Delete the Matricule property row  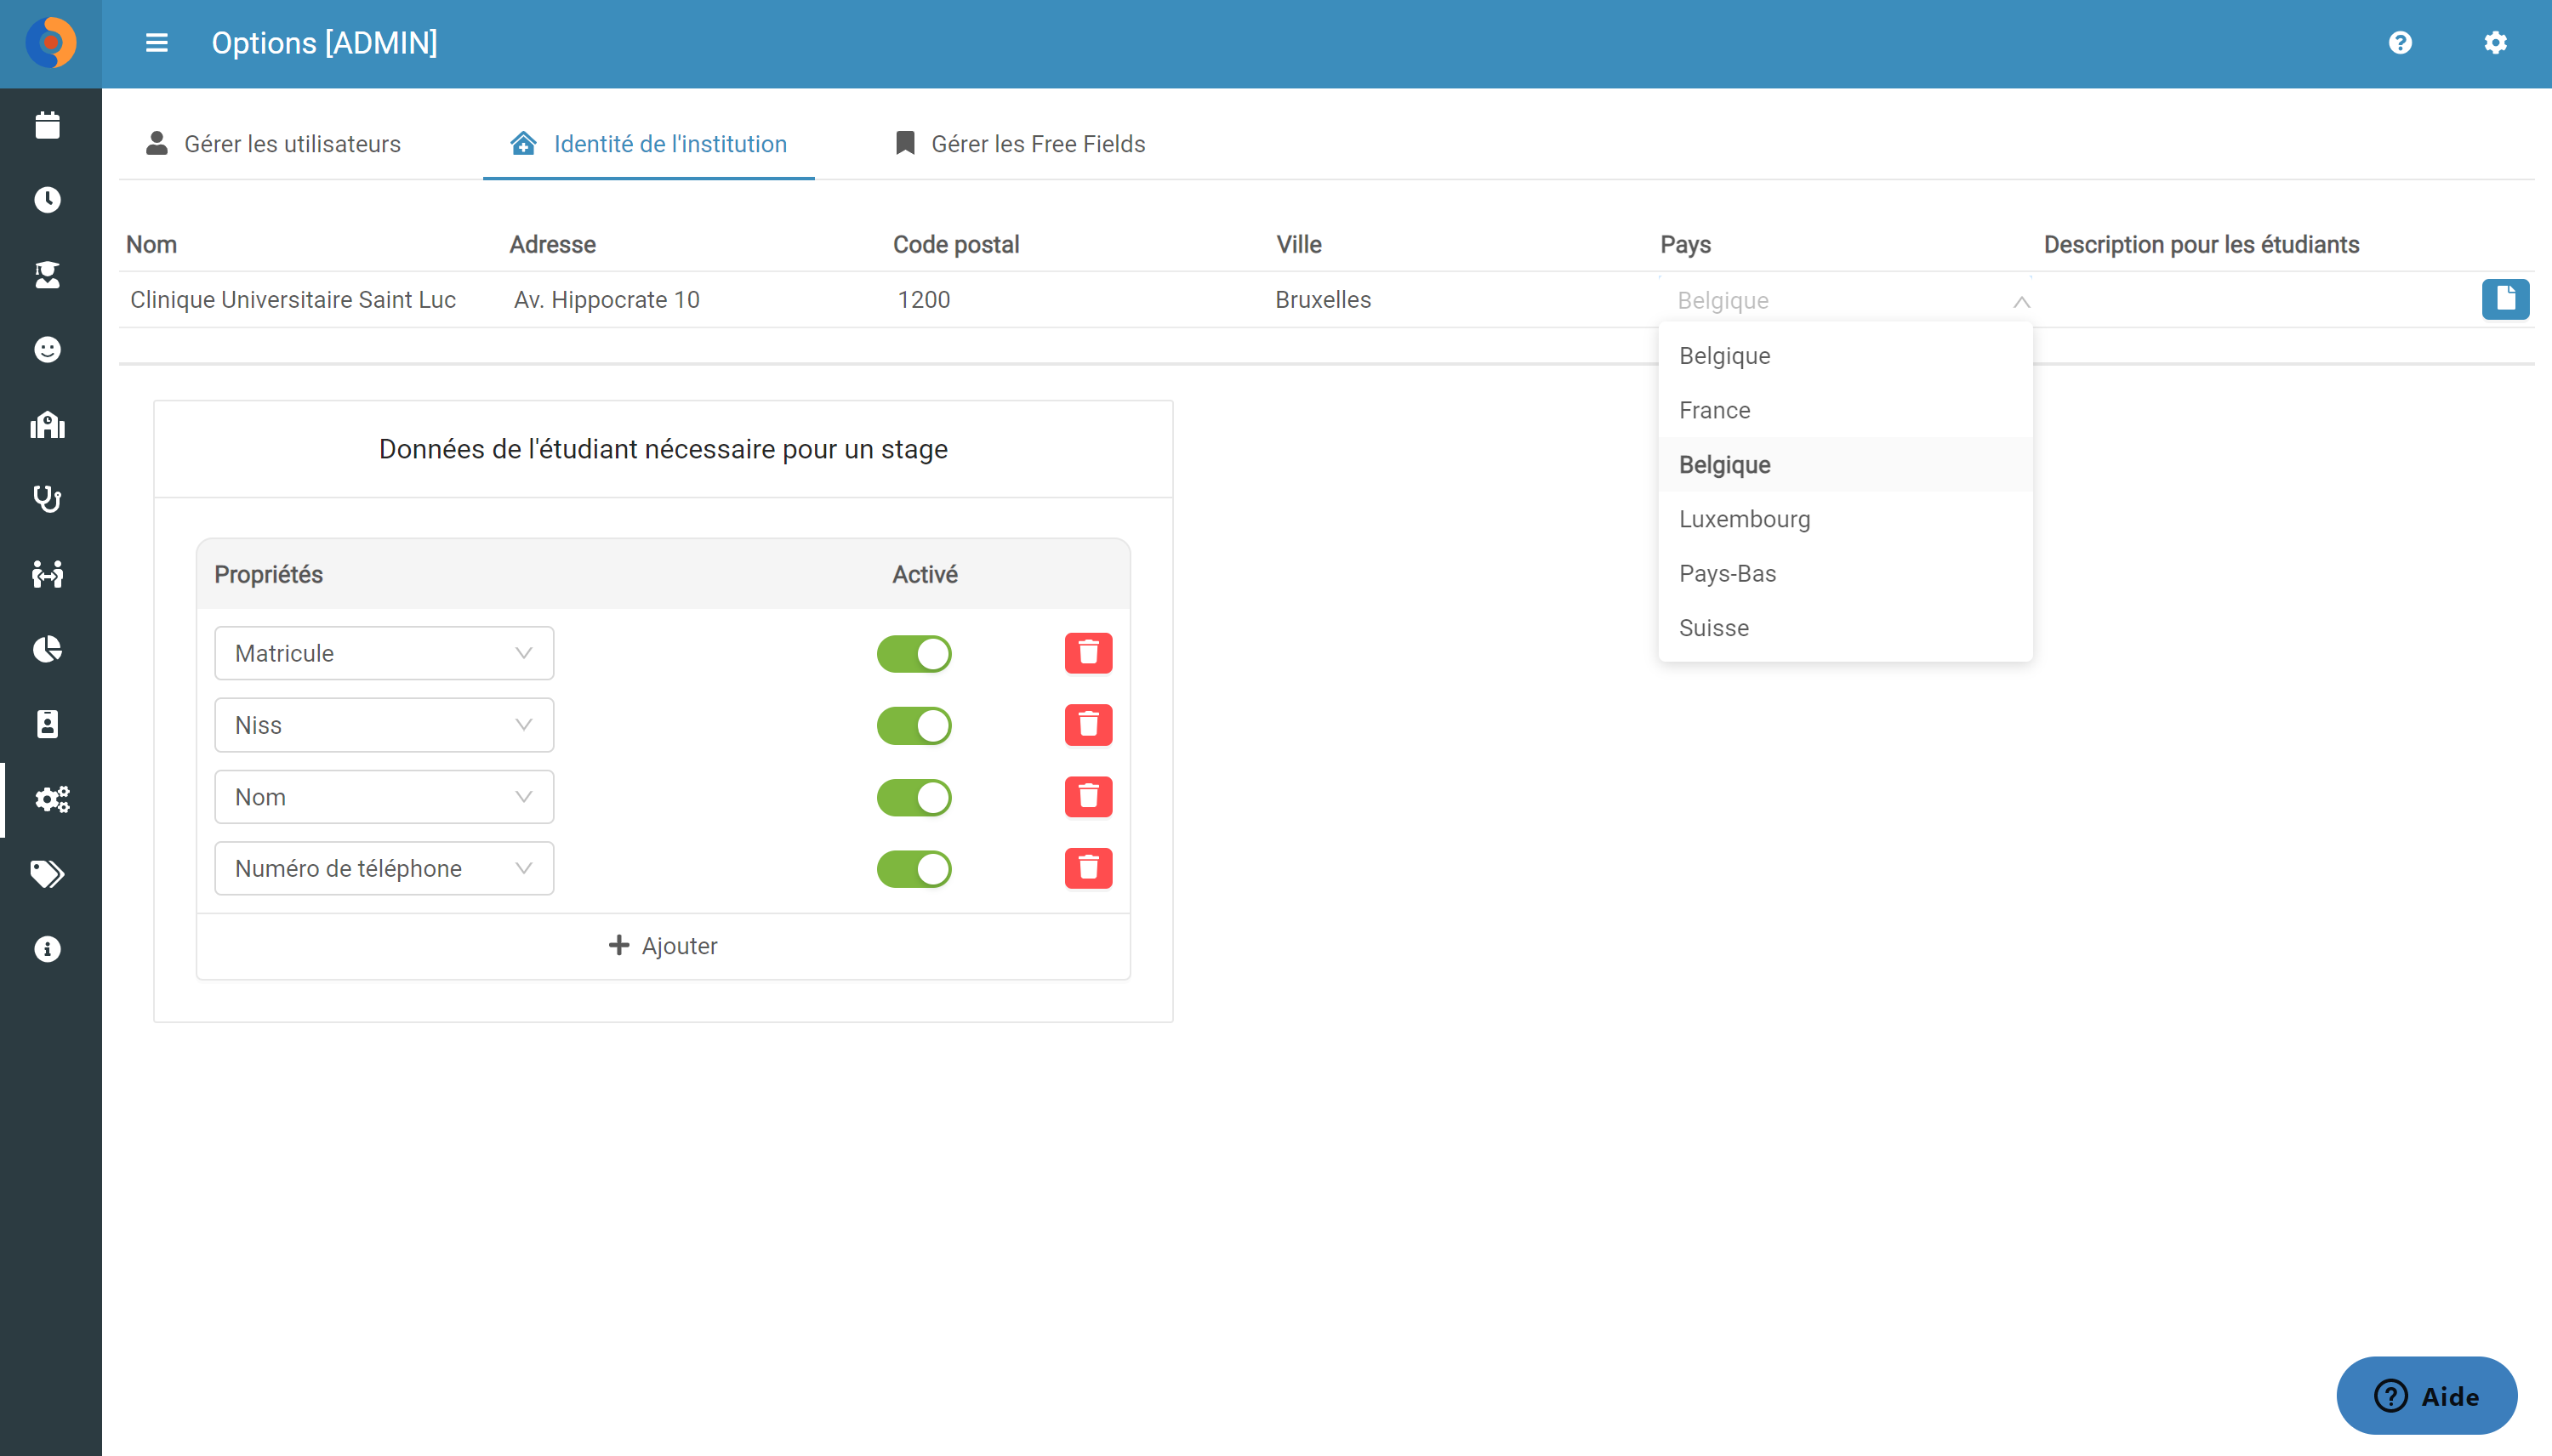1088,653
